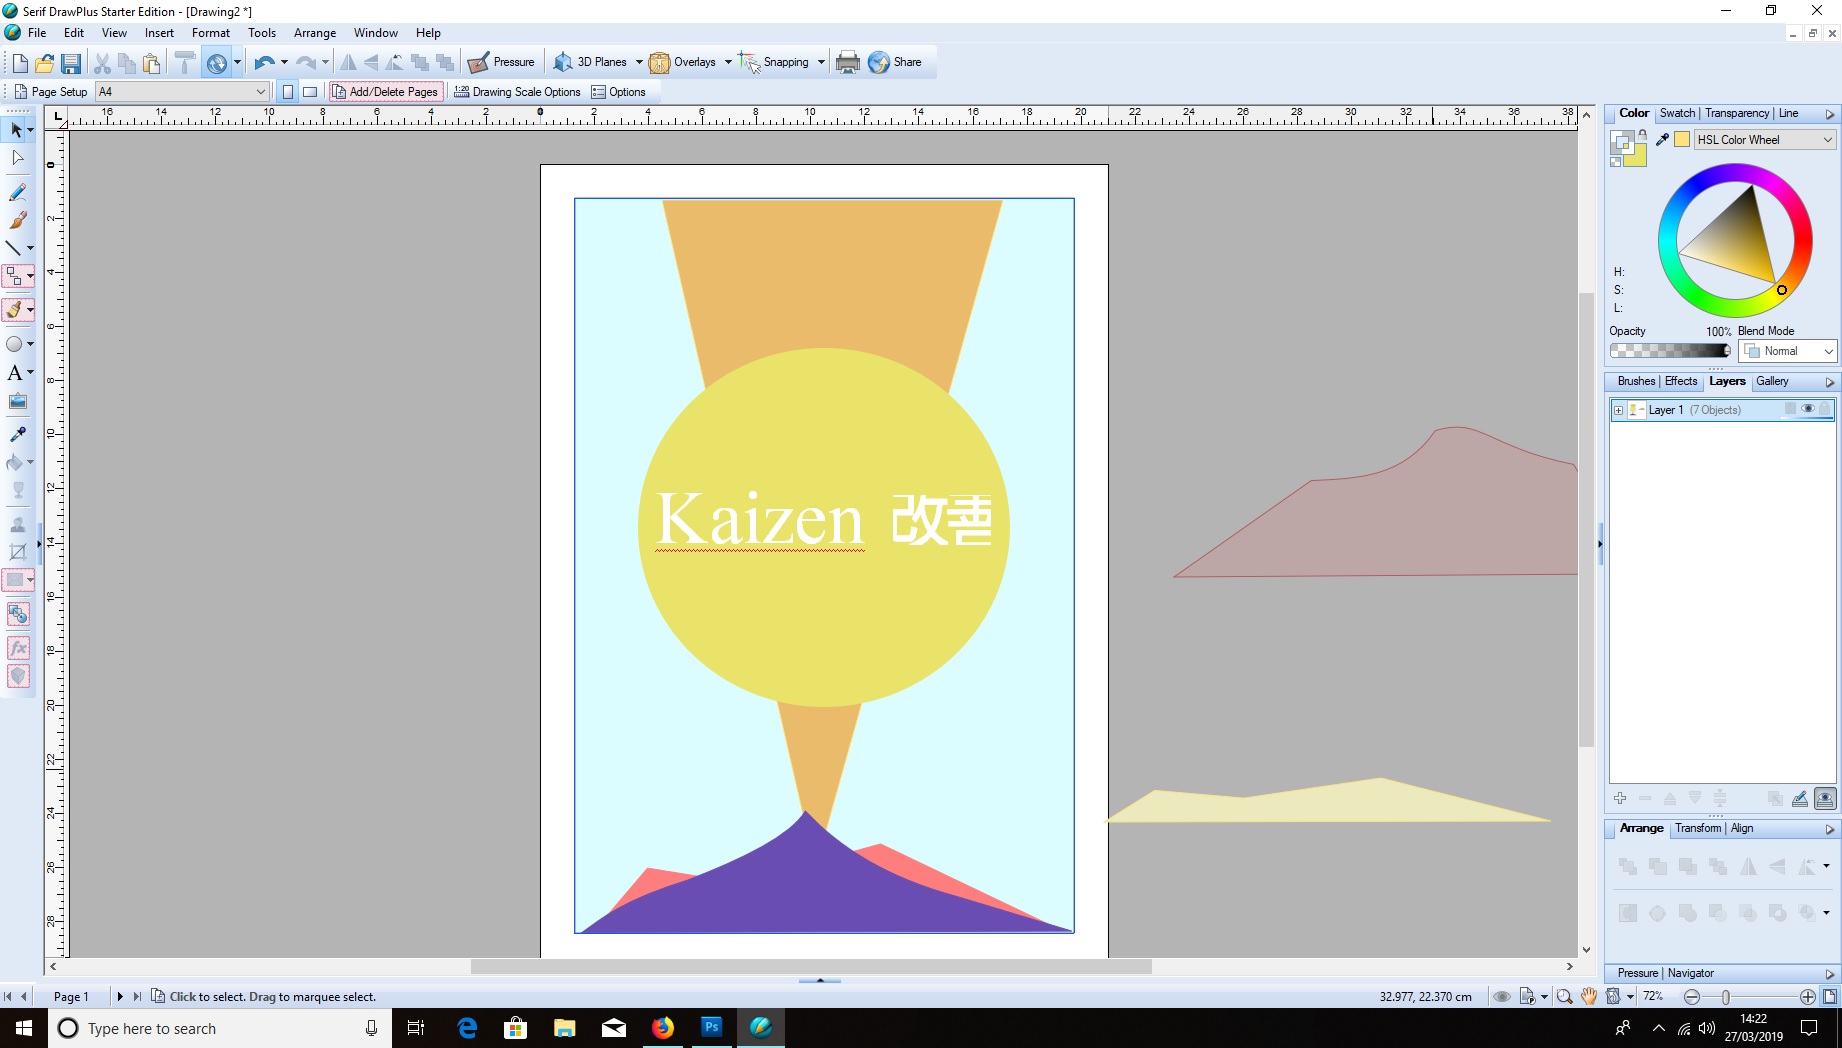The width and height of the screenshot is (1842, 1048).
Task: Click Drawing Scale Options button
Action: coord(517,92)
